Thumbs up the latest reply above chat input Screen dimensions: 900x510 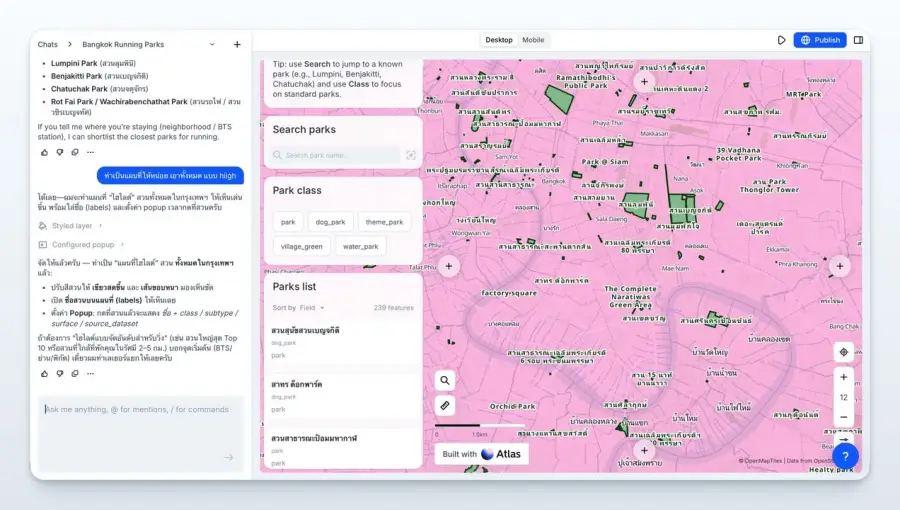click(x=44, y=373)
